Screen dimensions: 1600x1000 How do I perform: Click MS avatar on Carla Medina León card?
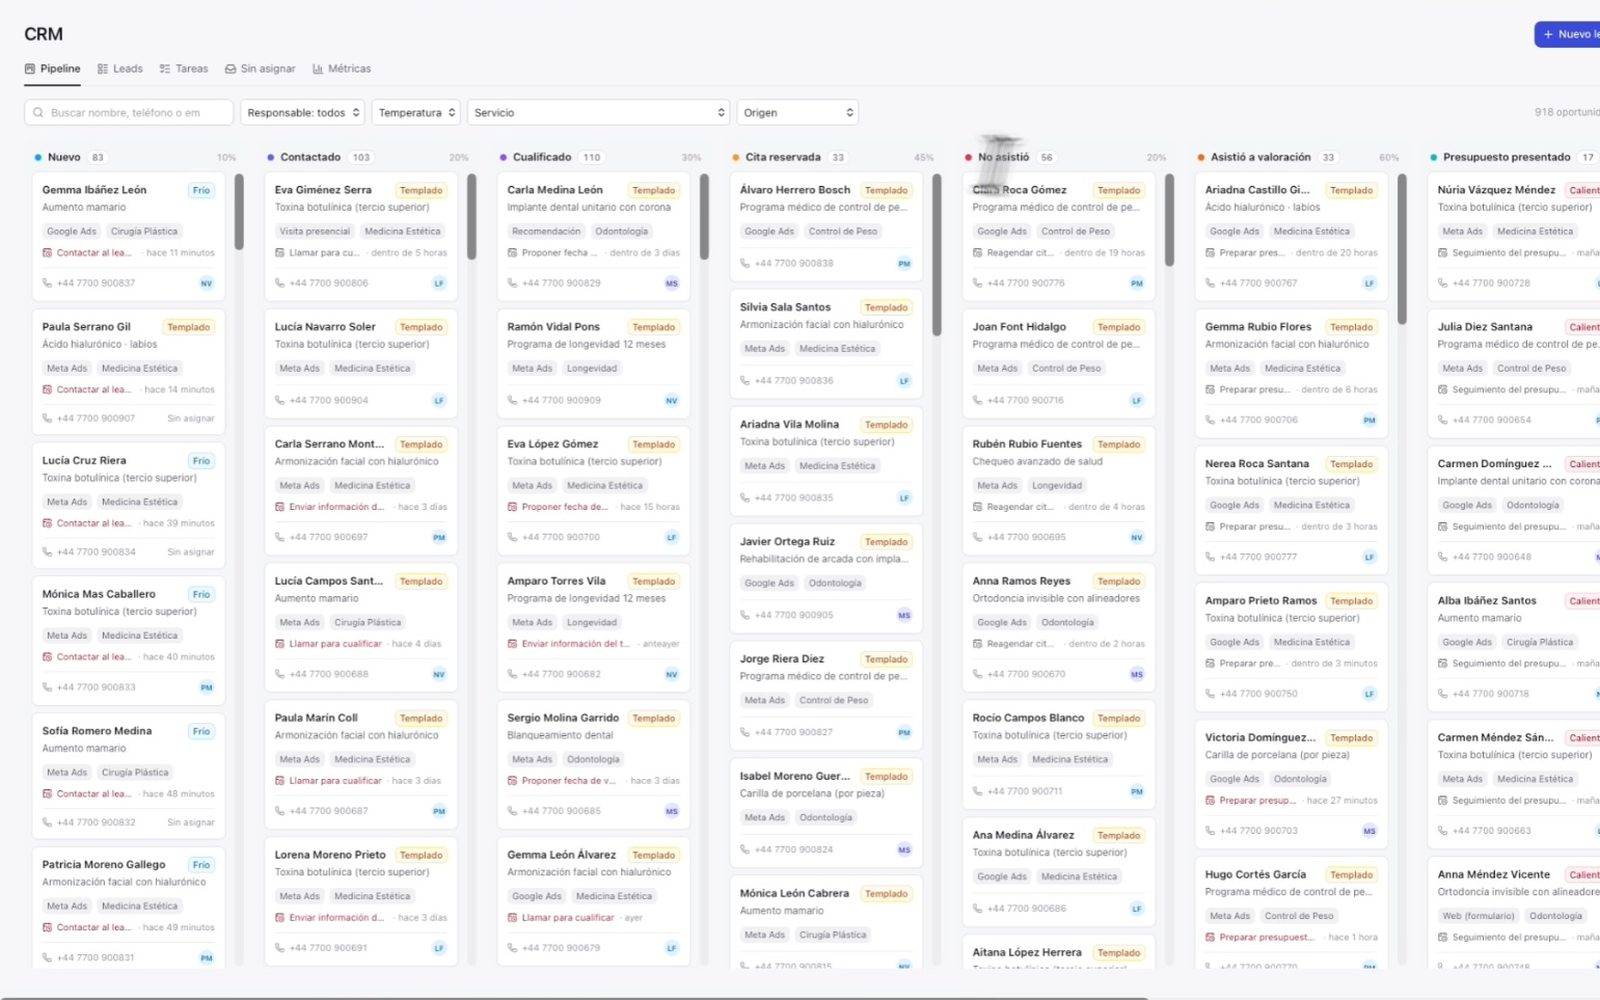pos(672,283)
